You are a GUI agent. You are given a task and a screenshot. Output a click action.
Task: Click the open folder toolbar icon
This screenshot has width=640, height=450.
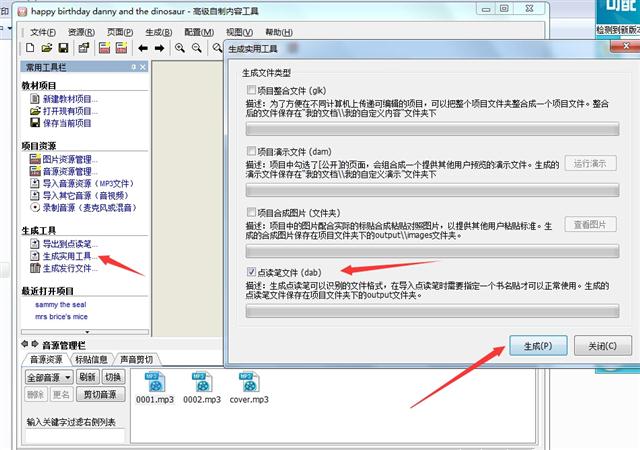(46, 48)
